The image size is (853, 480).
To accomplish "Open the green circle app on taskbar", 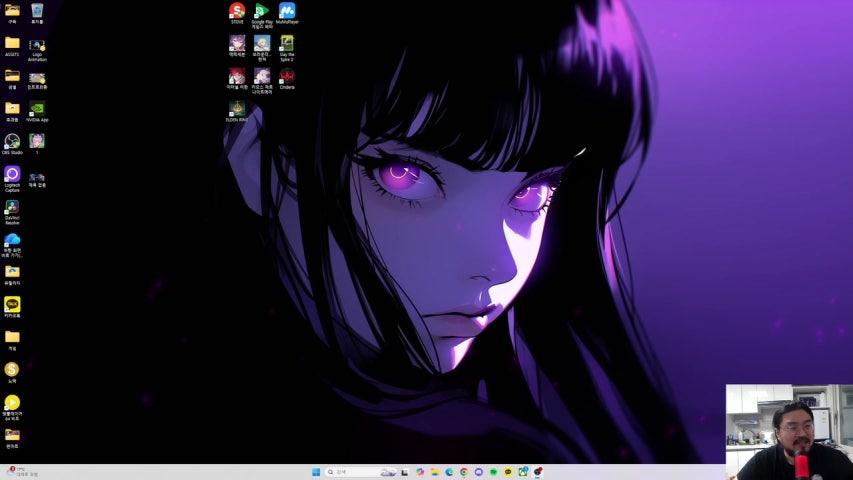I will click(493, 472).
